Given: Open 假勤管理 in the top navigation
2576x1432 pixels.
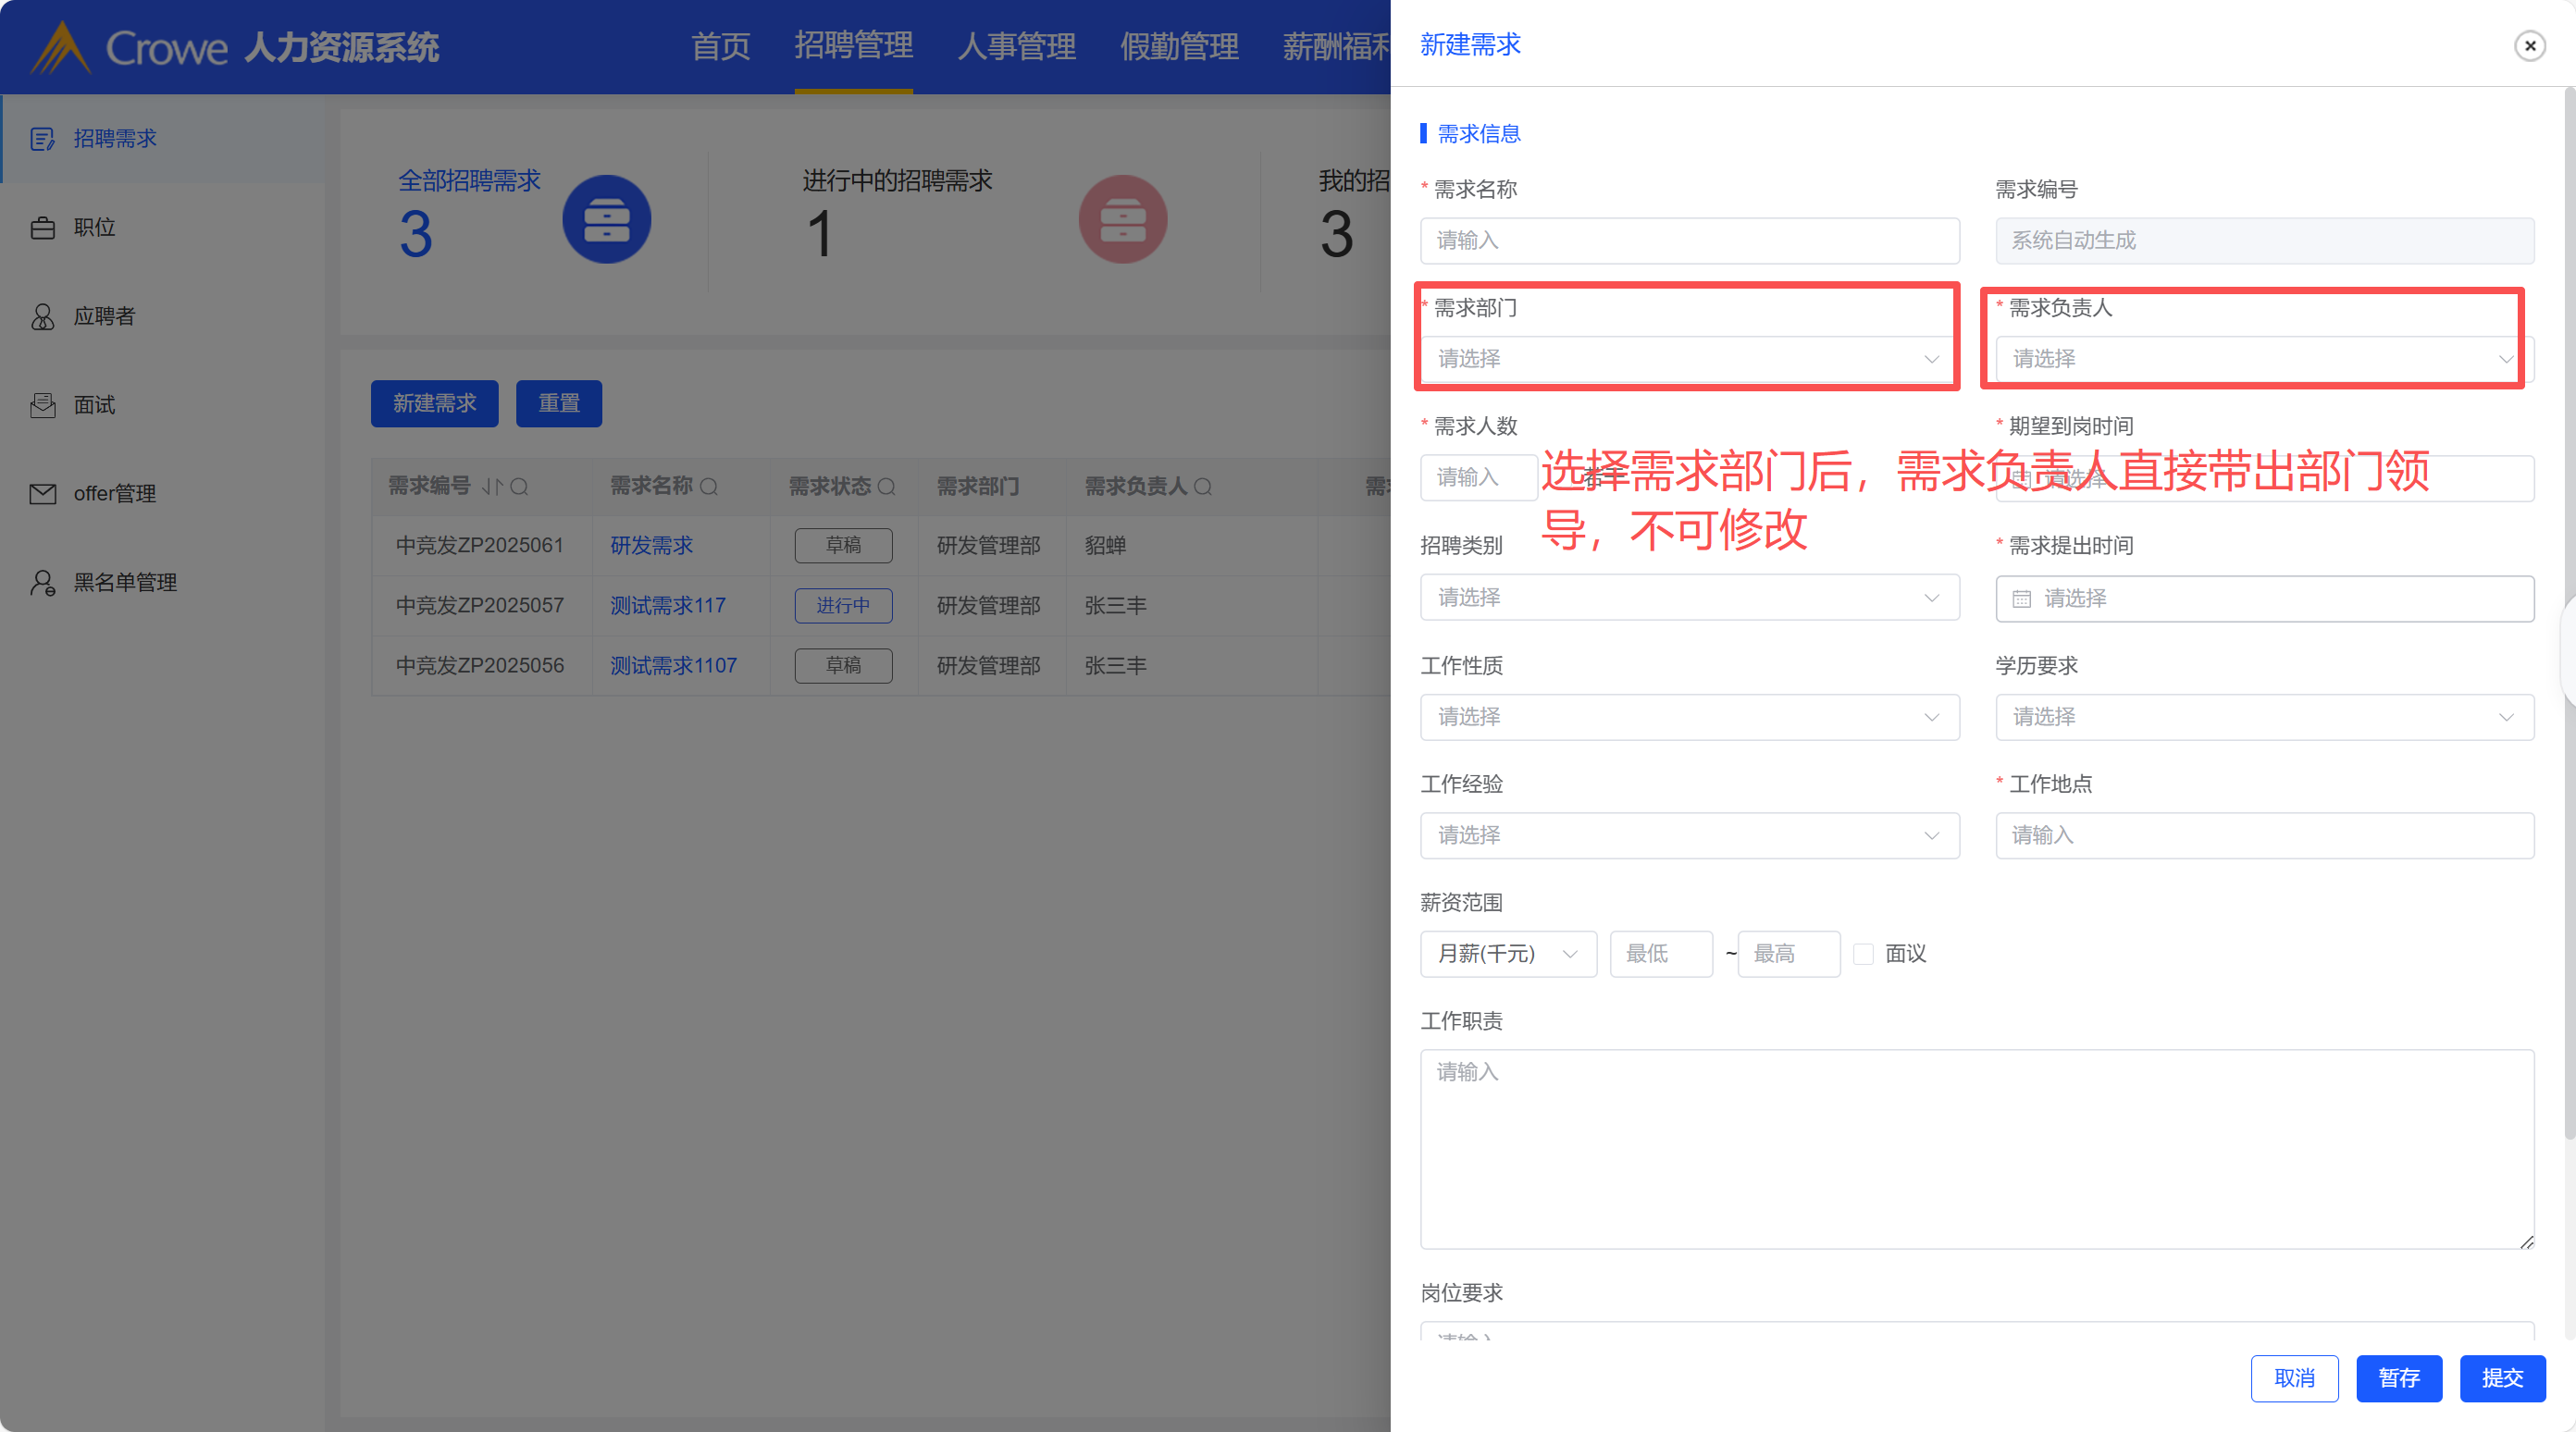Looking at the screenshot, I should click(1179, 46).
